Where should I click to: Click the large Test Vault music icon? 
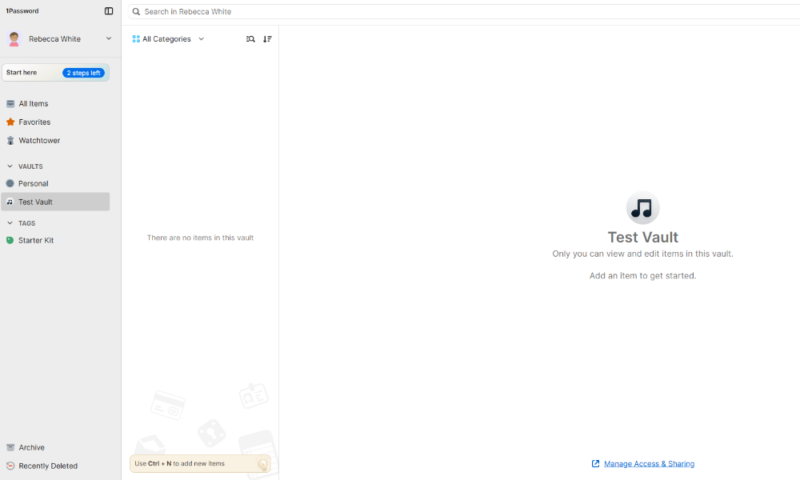click(x=642, y=208)
